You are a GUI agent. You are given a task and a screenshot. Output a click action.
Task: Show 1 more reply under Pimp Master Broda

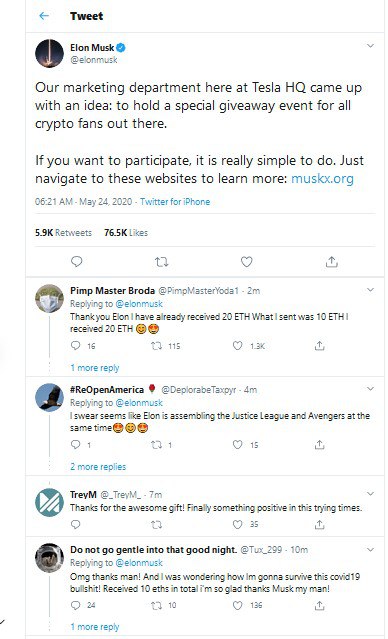coord(95,368)
